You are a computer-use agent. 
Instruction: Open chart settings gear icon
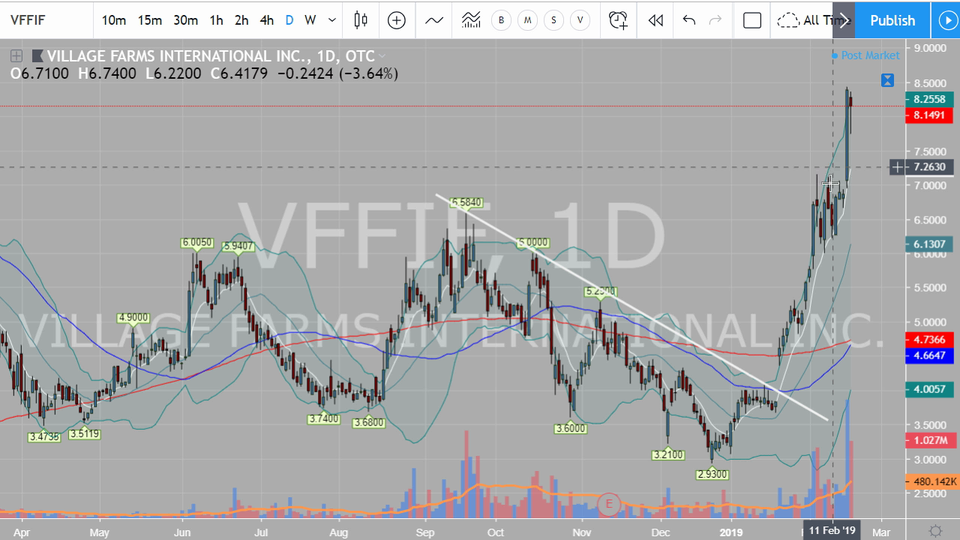pyautogui.click(x=935, y=531)
